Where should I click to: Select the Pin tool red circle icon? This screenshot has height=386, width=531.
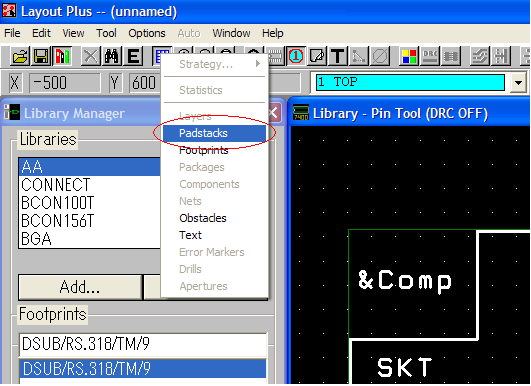click(x=296, y=56)
